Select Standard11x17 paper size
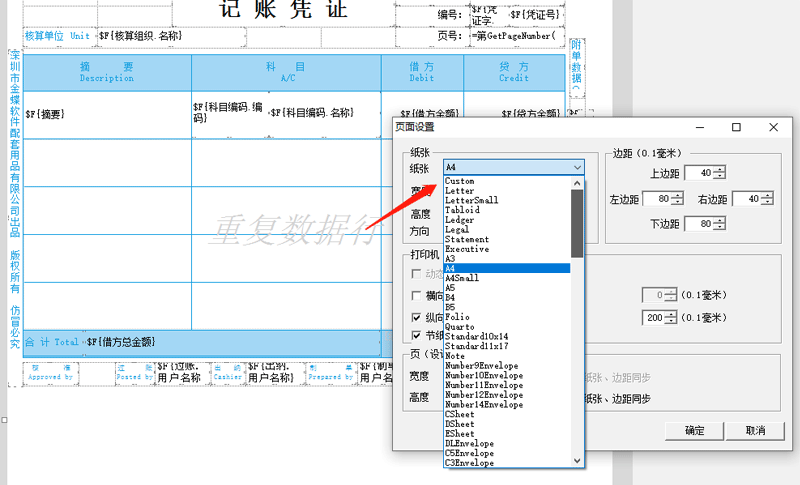Viewport: 800px width, 485px height. 507,346
